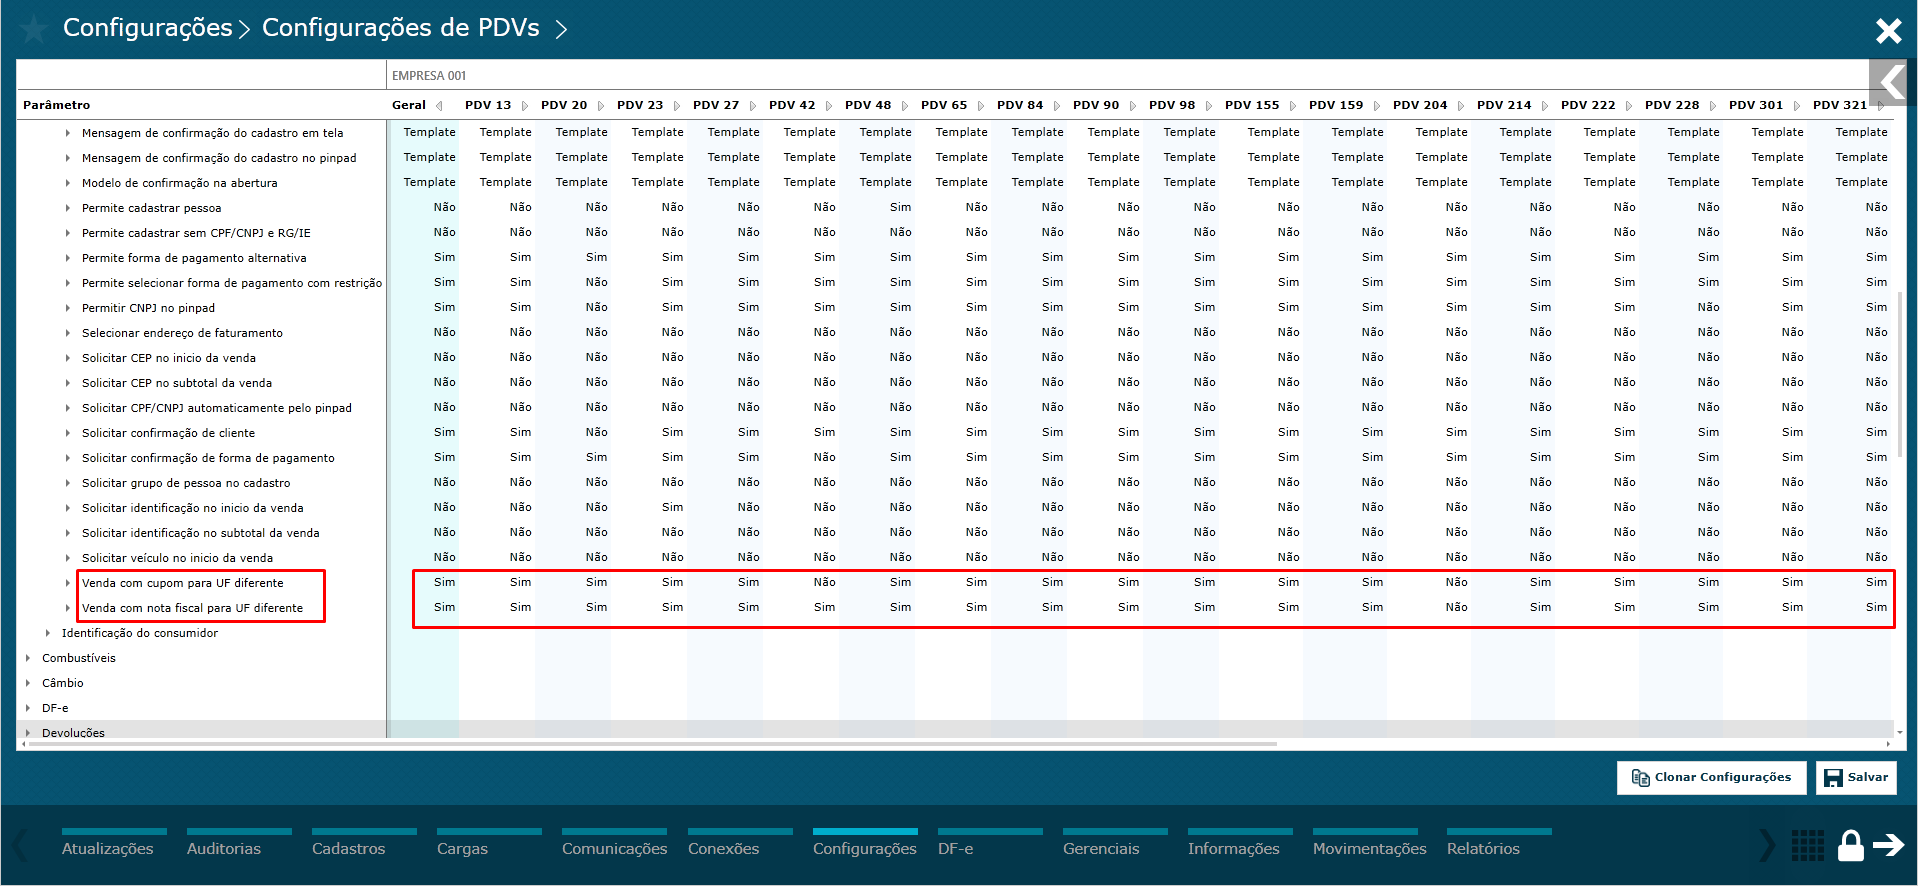Viewport: 1918px width, 886px height.
Task: Click PDV 48 value for Permite cadastrar pessoa
Action: pyautogui.click(x=900, y=207)
